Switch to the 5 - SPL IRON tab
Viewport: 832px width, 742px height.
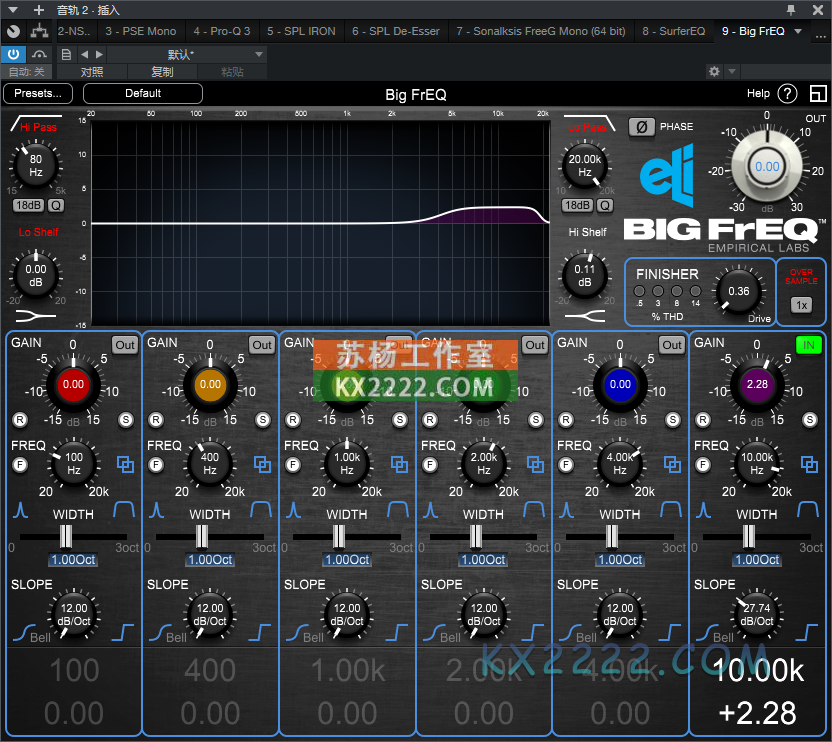pos(301,31)
